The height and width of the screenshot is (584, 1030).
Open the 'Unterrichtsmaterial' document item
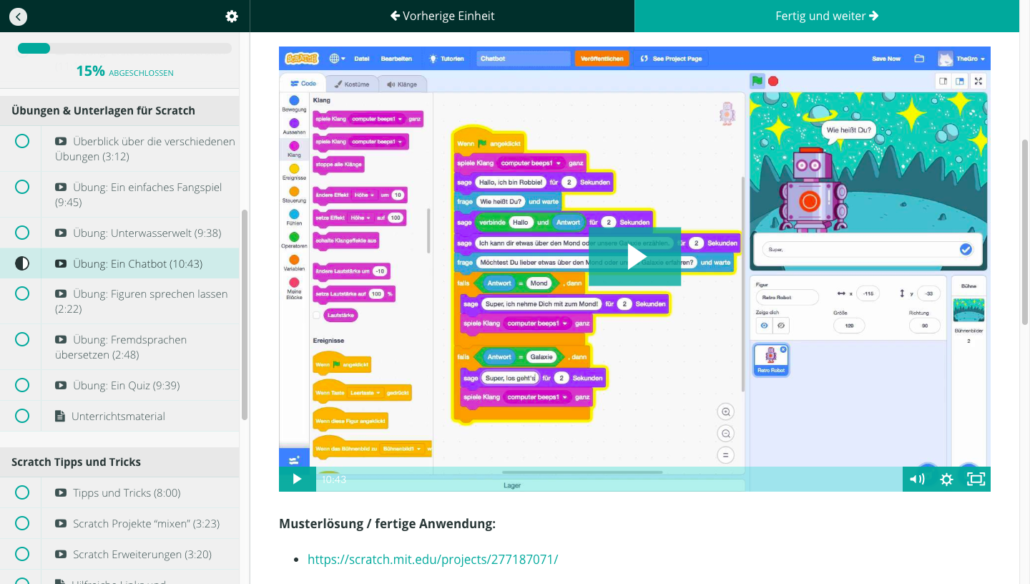118,416
